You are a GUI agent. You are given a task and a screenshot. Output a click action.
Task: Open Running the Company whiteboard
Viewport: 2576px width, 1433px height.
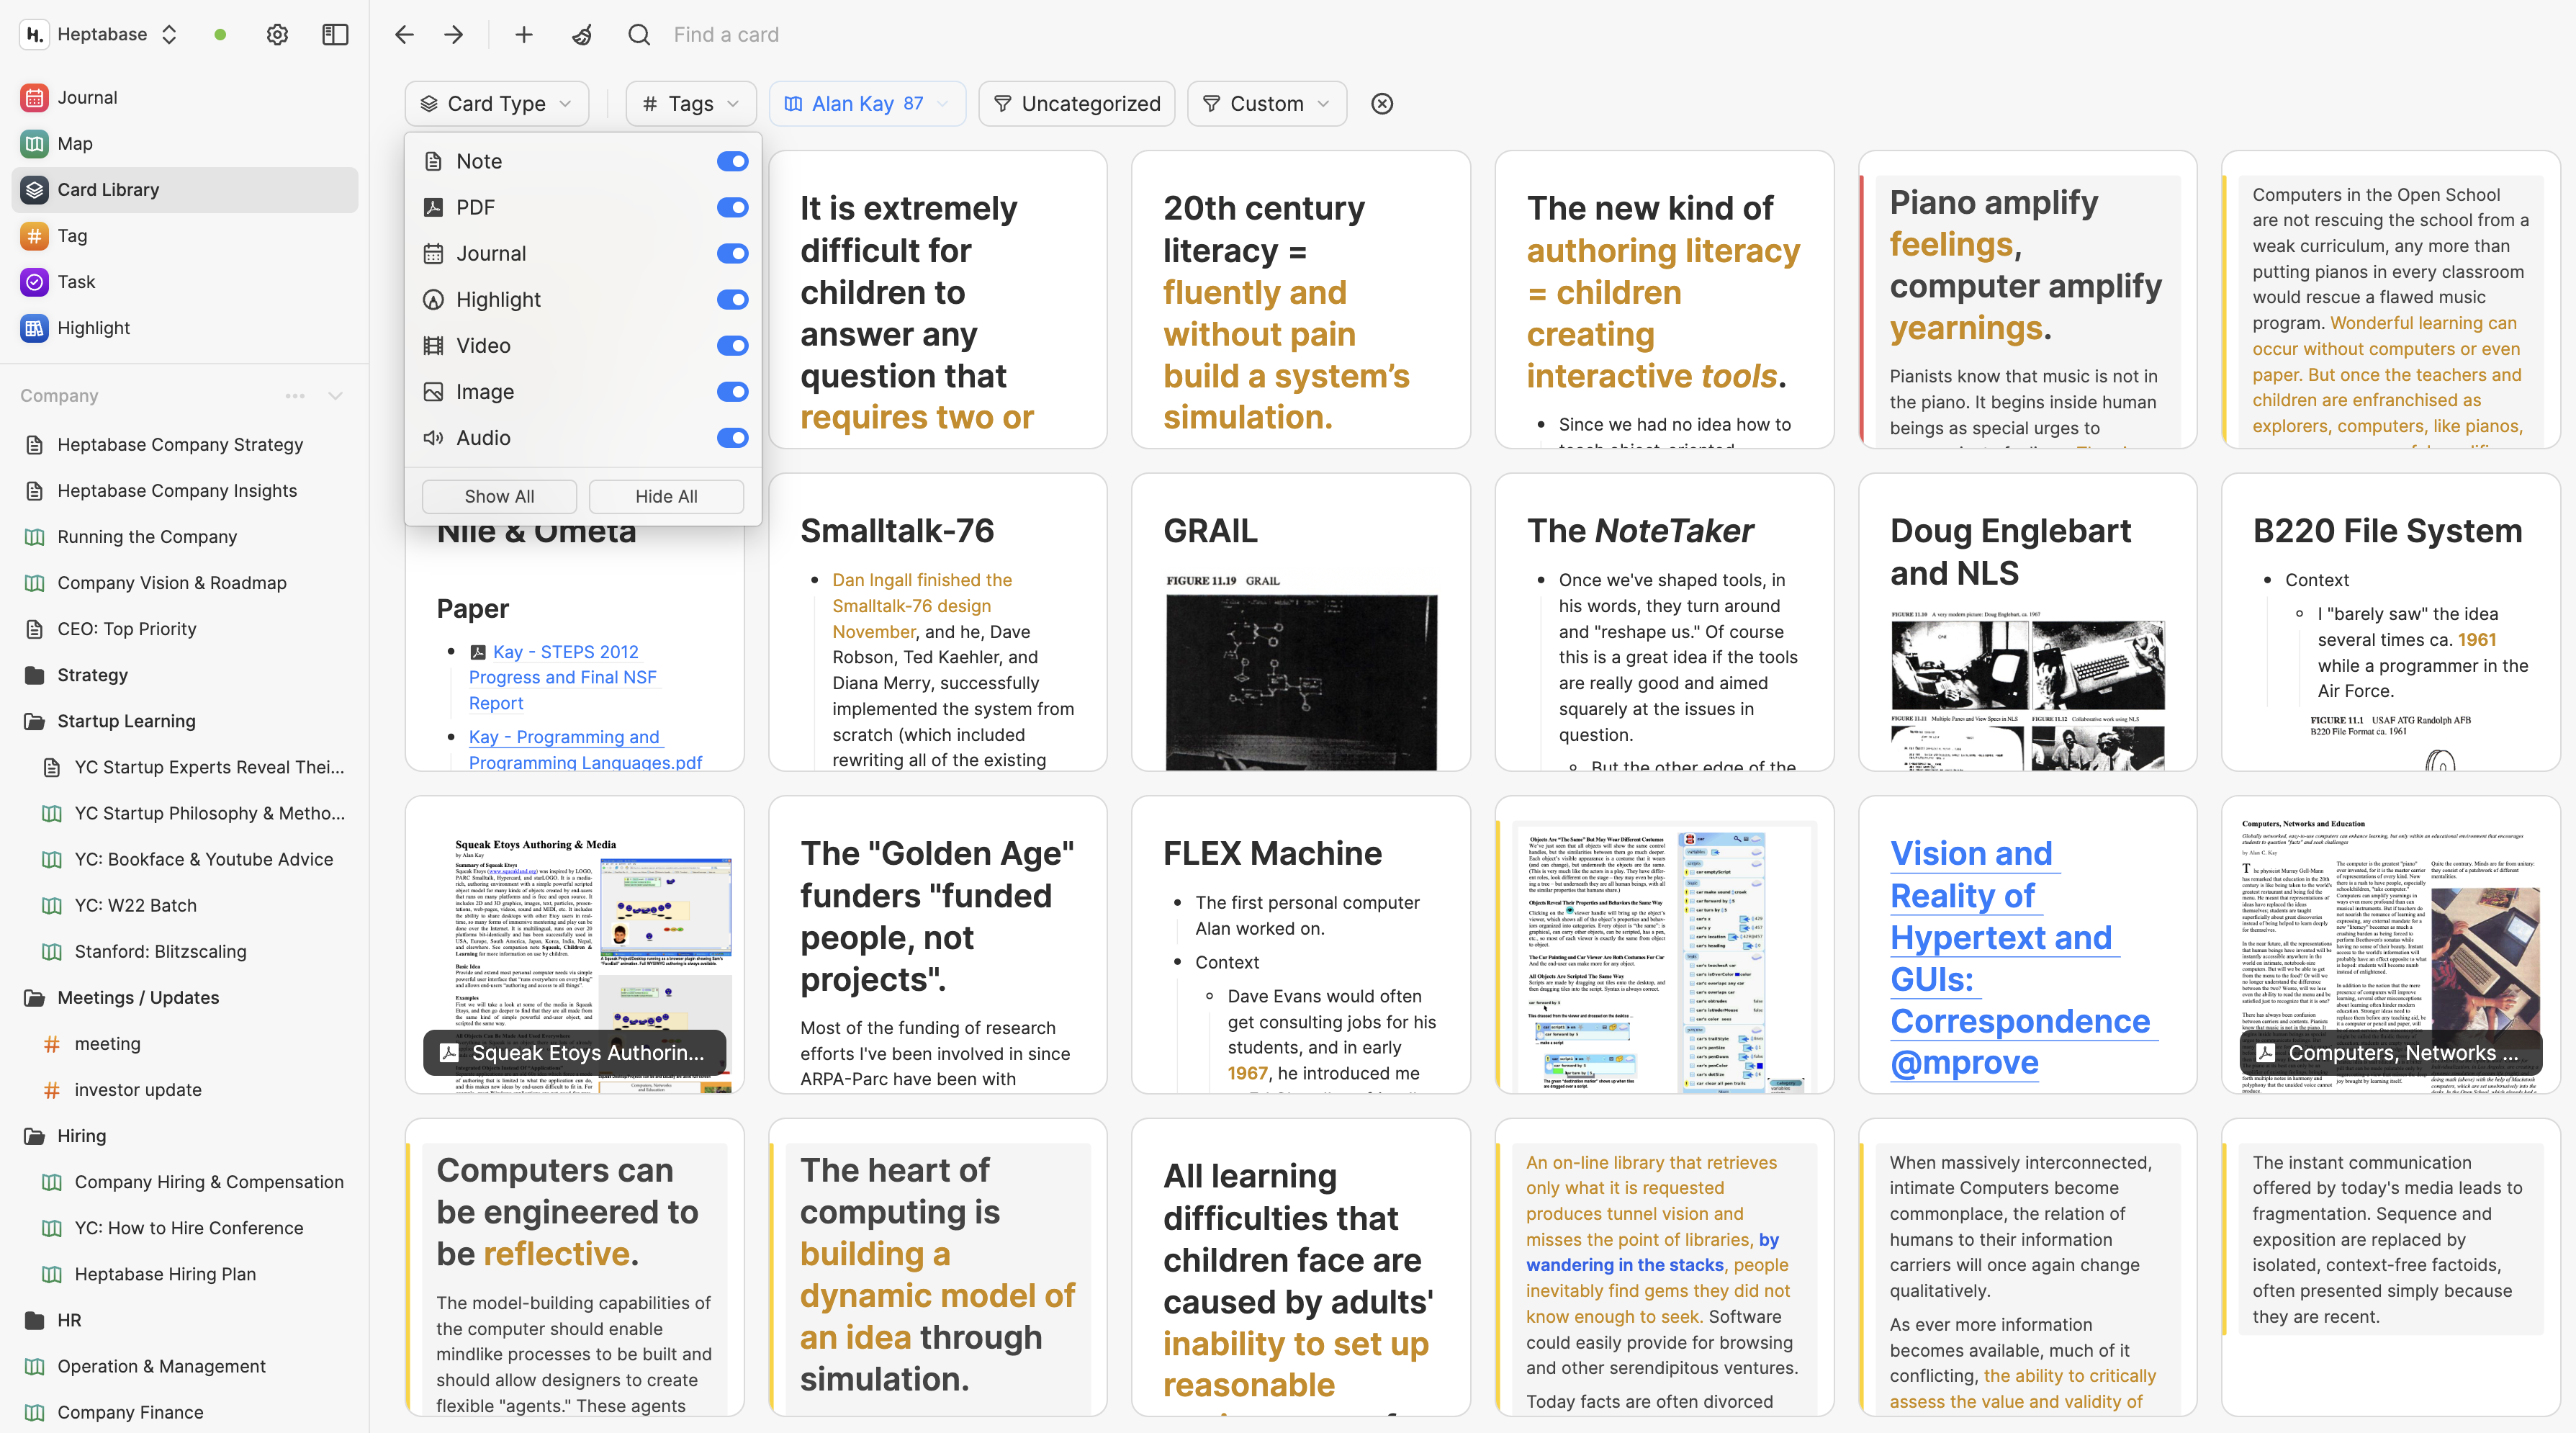[184, 536]
